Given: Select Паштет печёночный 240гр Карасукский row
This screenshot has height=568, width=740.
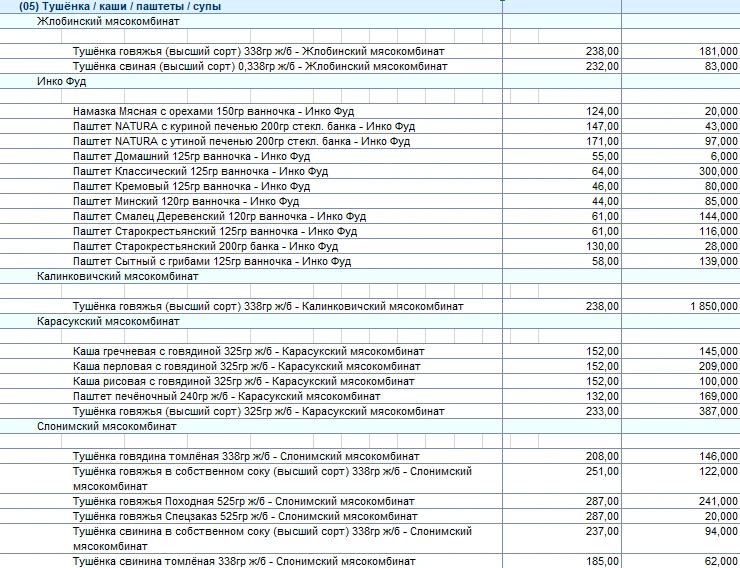Looking at the screenshot, I should tap(226, 396).
